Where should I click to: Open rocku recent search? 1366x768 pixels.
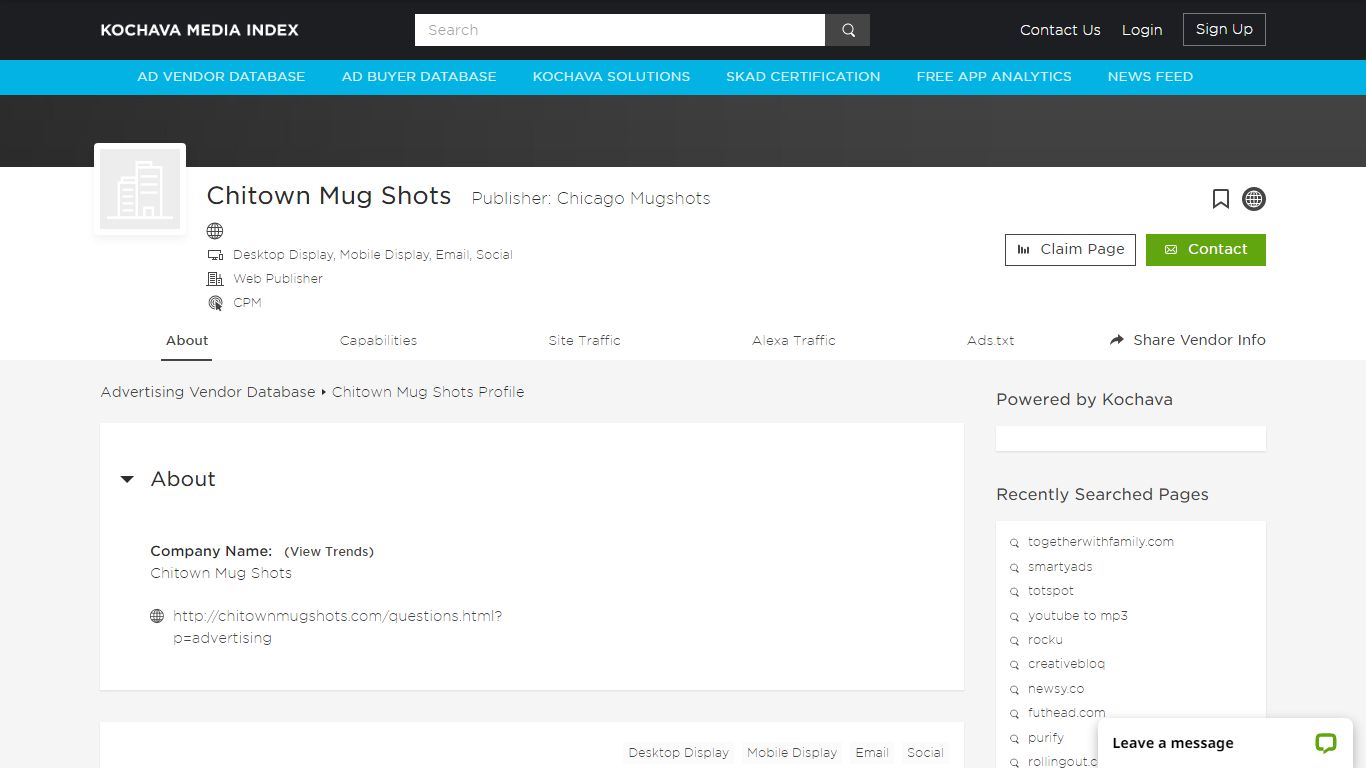tap(1045, 640)
